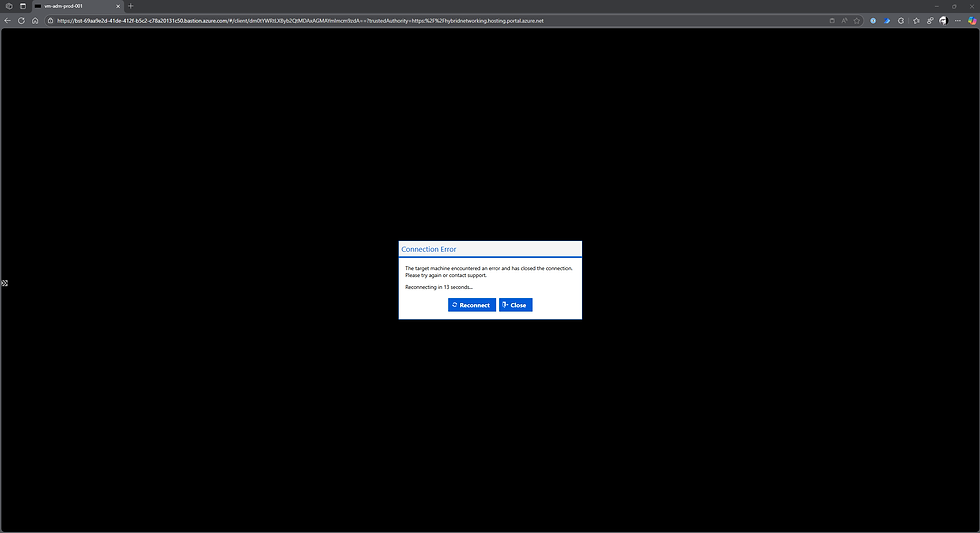
Task: Click the Reconnect button
Action: [472, 305]
